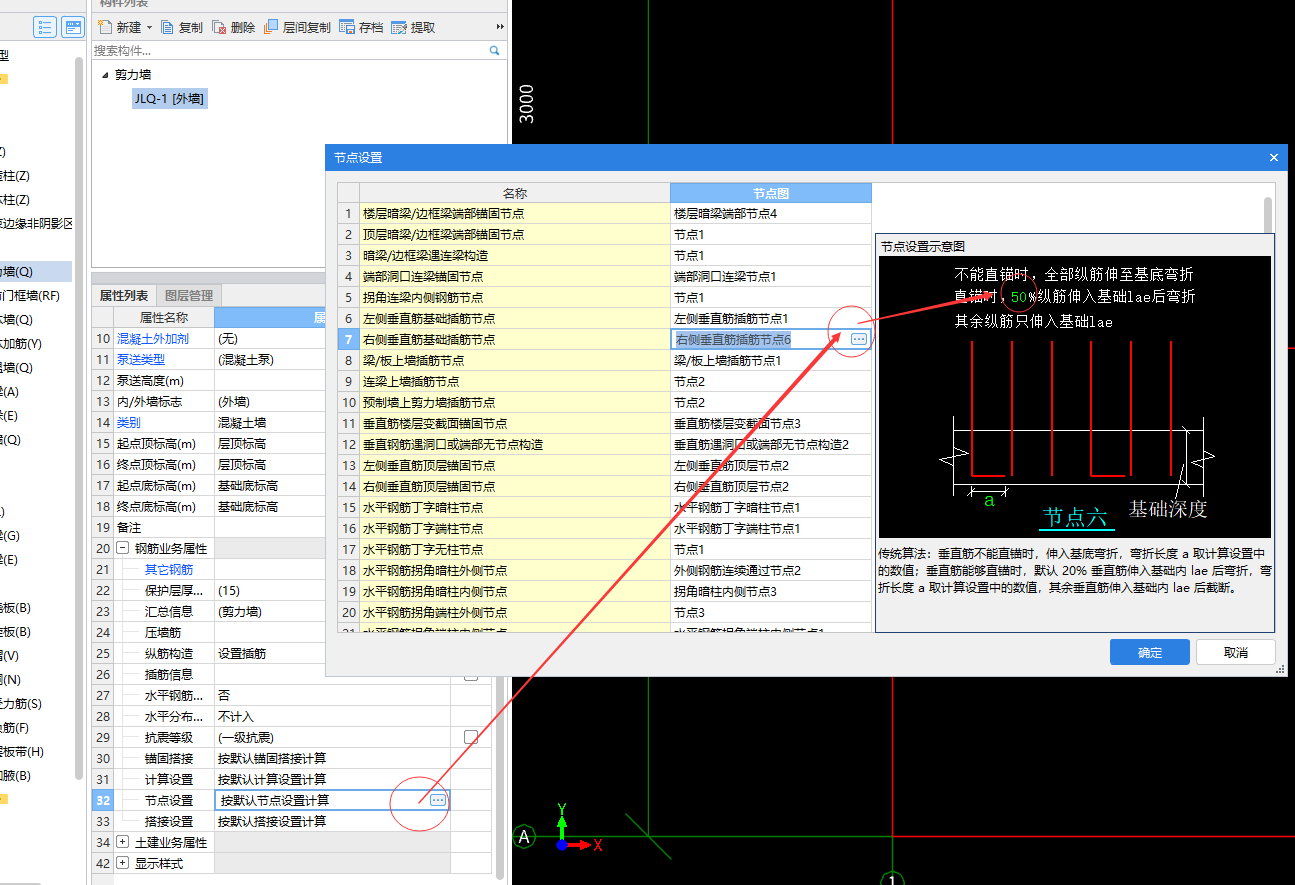Click the 搭接设置 property value
Viewport: 1295px width, 885px height.
[332, 821]
